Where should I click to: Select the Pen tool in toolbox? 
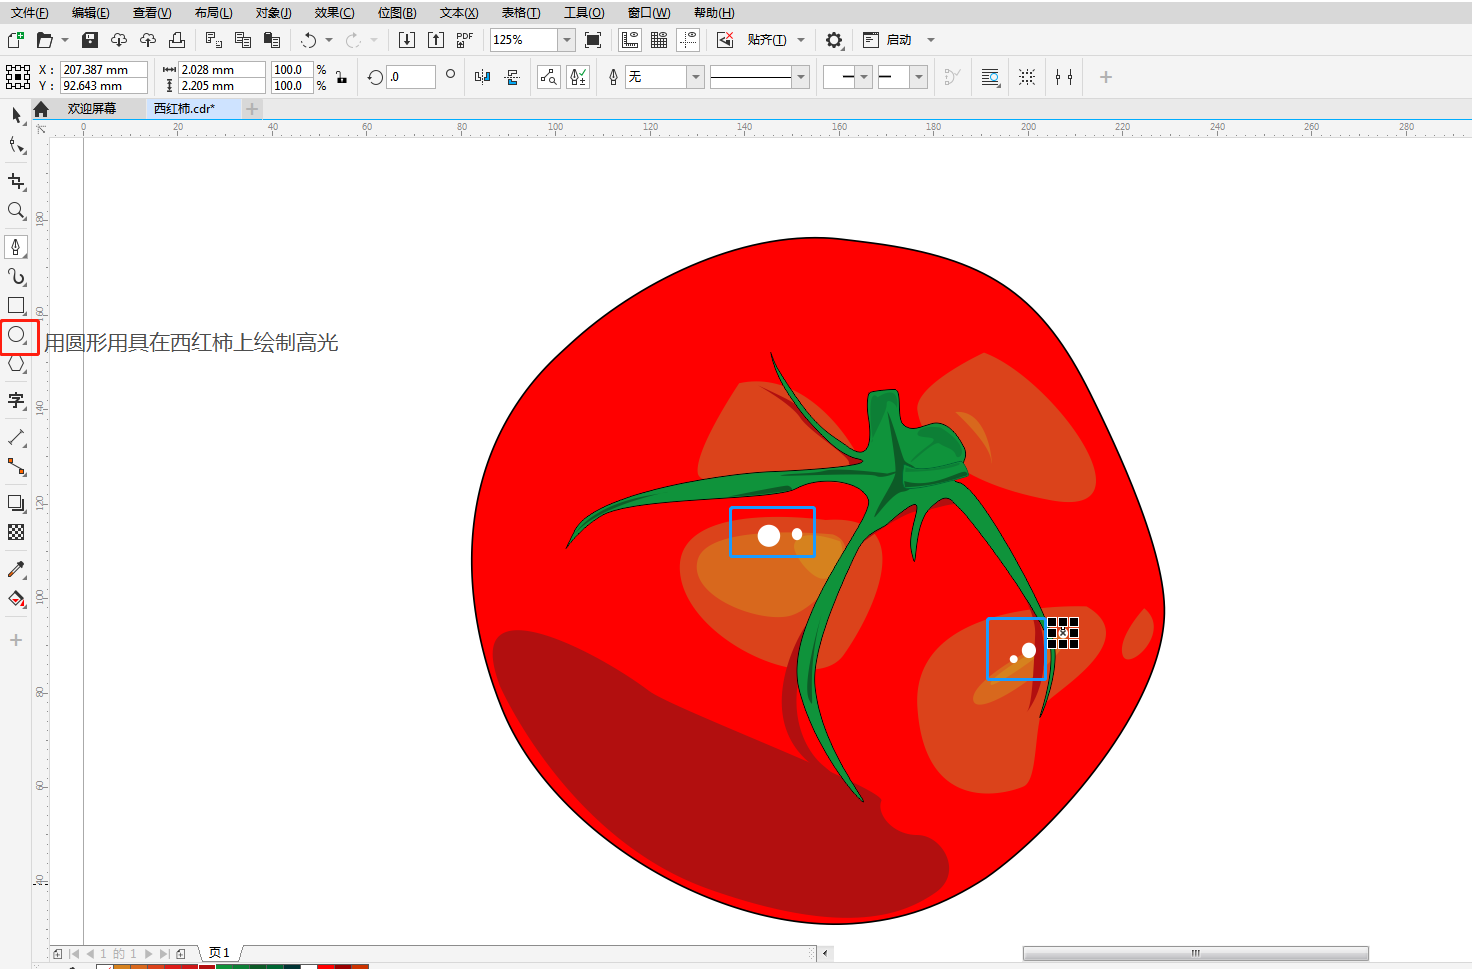(16, 246)
